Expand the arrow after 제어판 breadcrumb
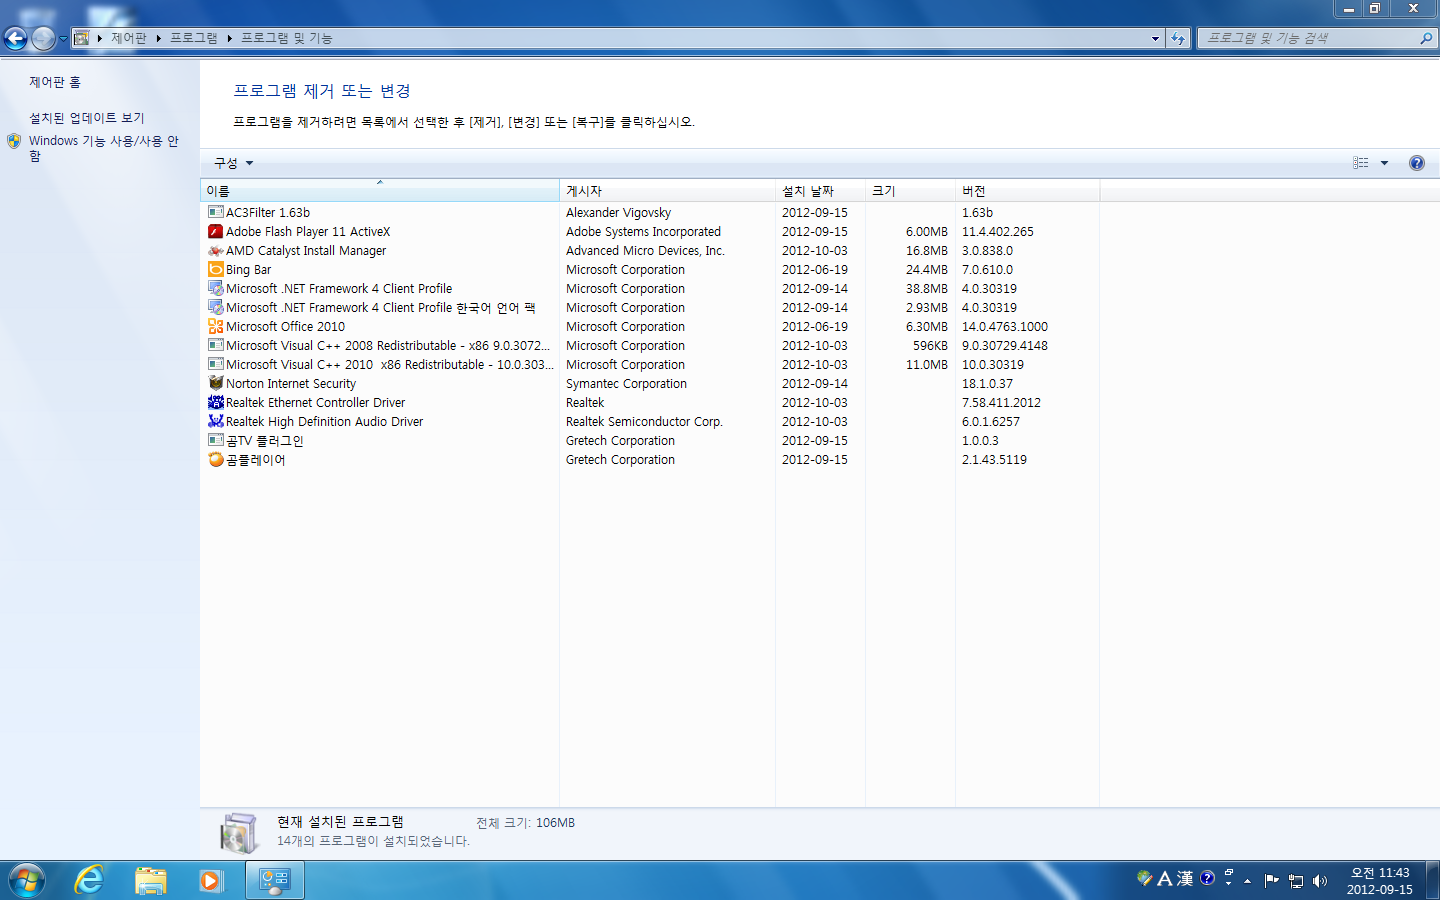 tap(158, 38)
